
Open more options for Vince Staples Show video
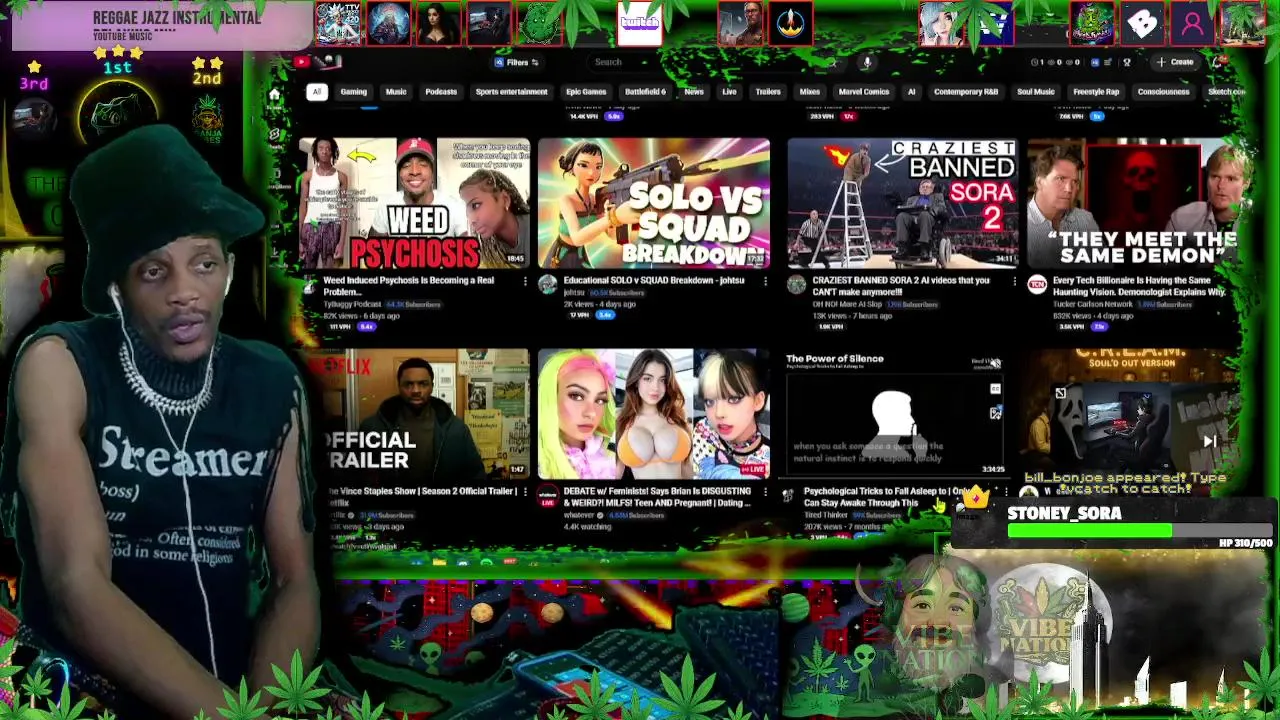point(525,493)
